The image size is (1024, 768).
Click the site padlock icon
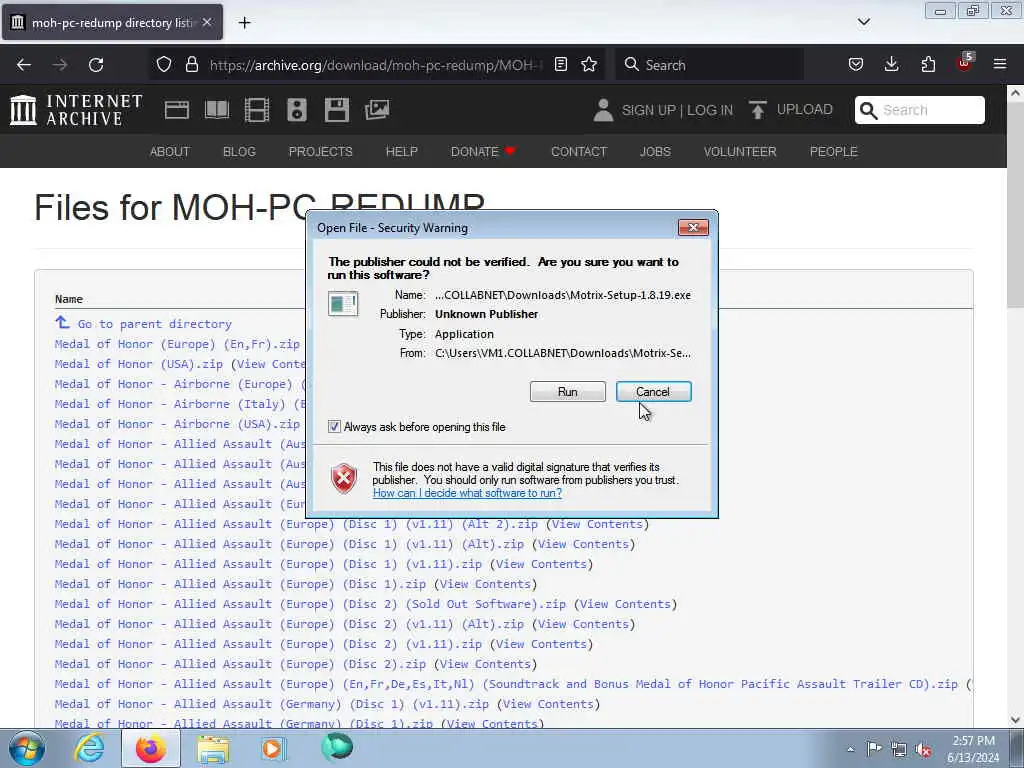(x=191, y=65)
